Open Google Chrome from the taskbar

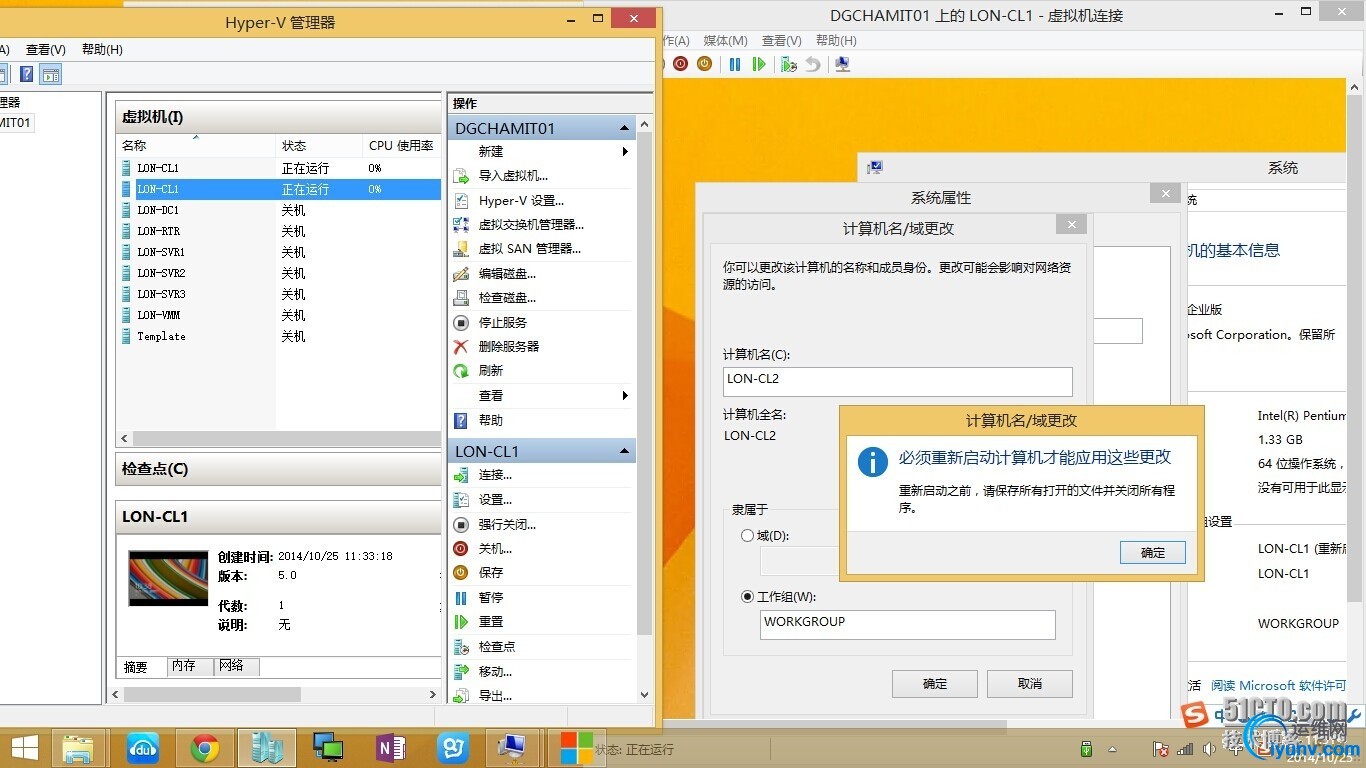(x=205, y=748)
